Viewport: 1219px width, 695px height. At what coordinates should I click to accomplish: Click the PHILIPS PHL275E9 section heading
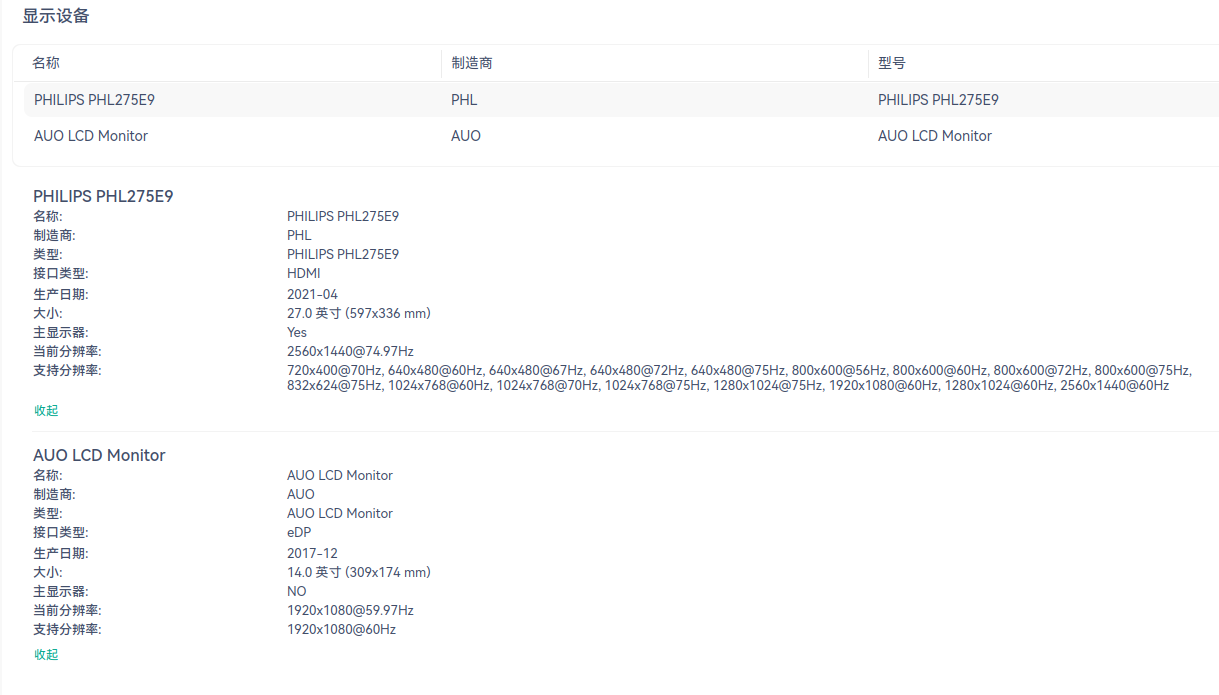coord(103,196)
